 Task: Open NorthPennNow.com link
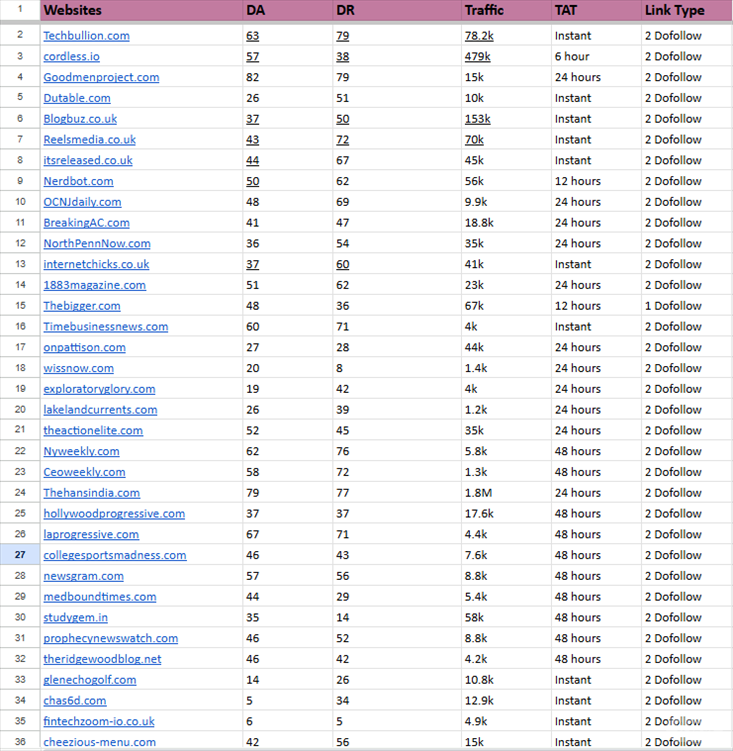pyautogui.click(x=97, y=243)
